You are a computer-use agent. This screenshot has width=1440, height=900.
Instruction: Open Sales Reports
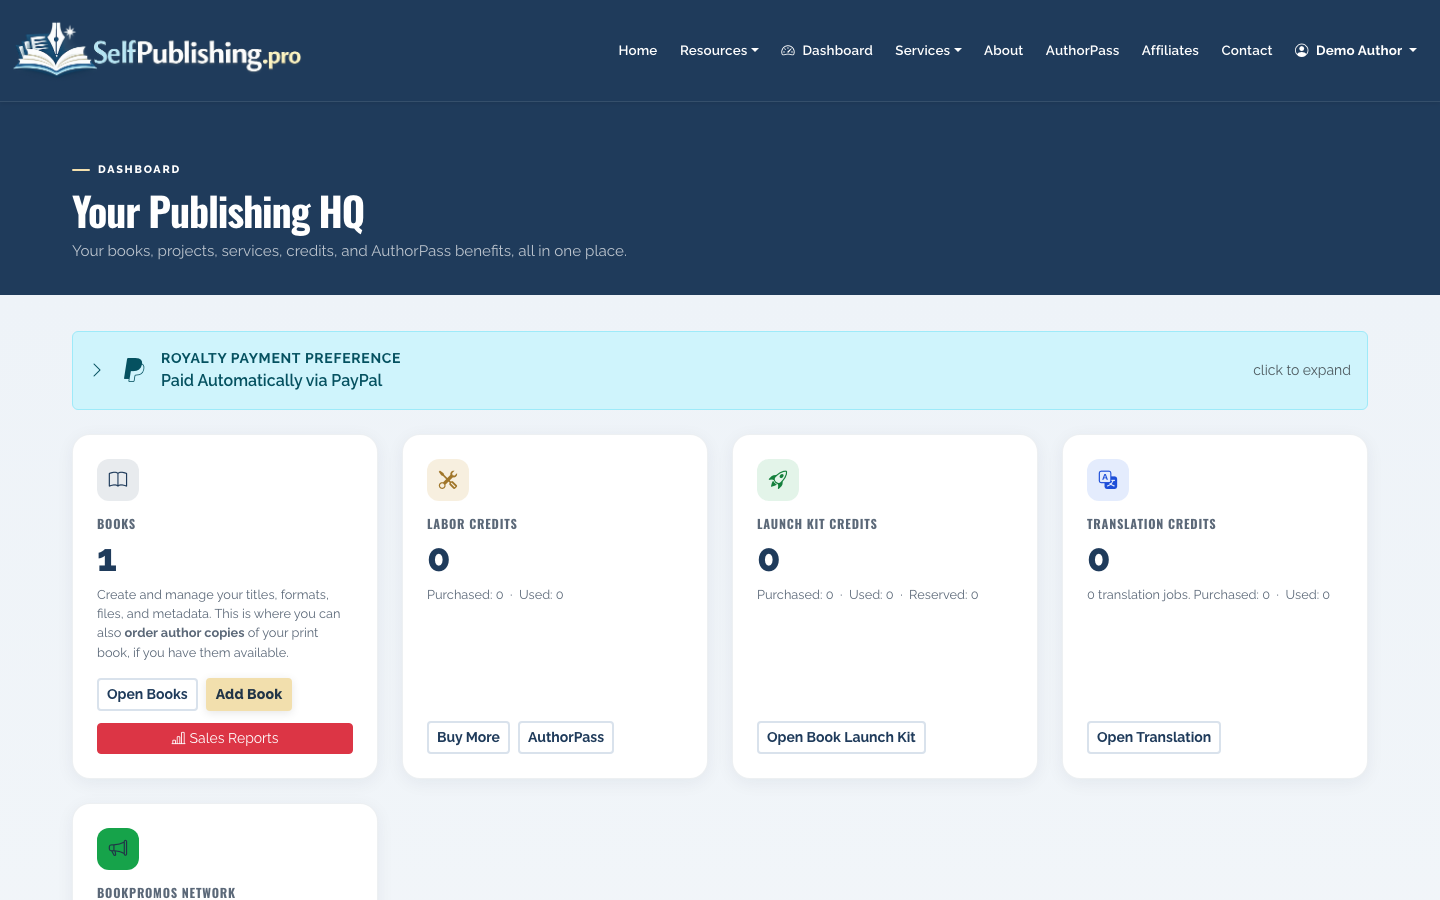(225, 738)
